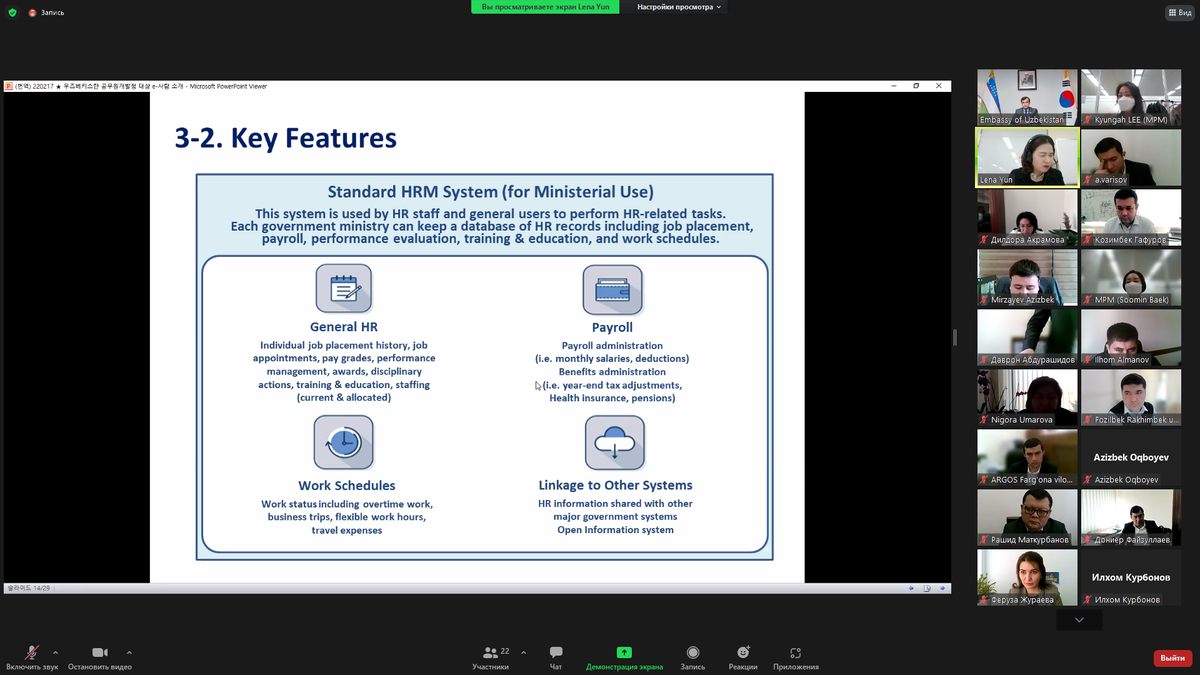
Task: Click the "Payroll" heading on slide
Action: pyautogui.click(x=612, y=327)
